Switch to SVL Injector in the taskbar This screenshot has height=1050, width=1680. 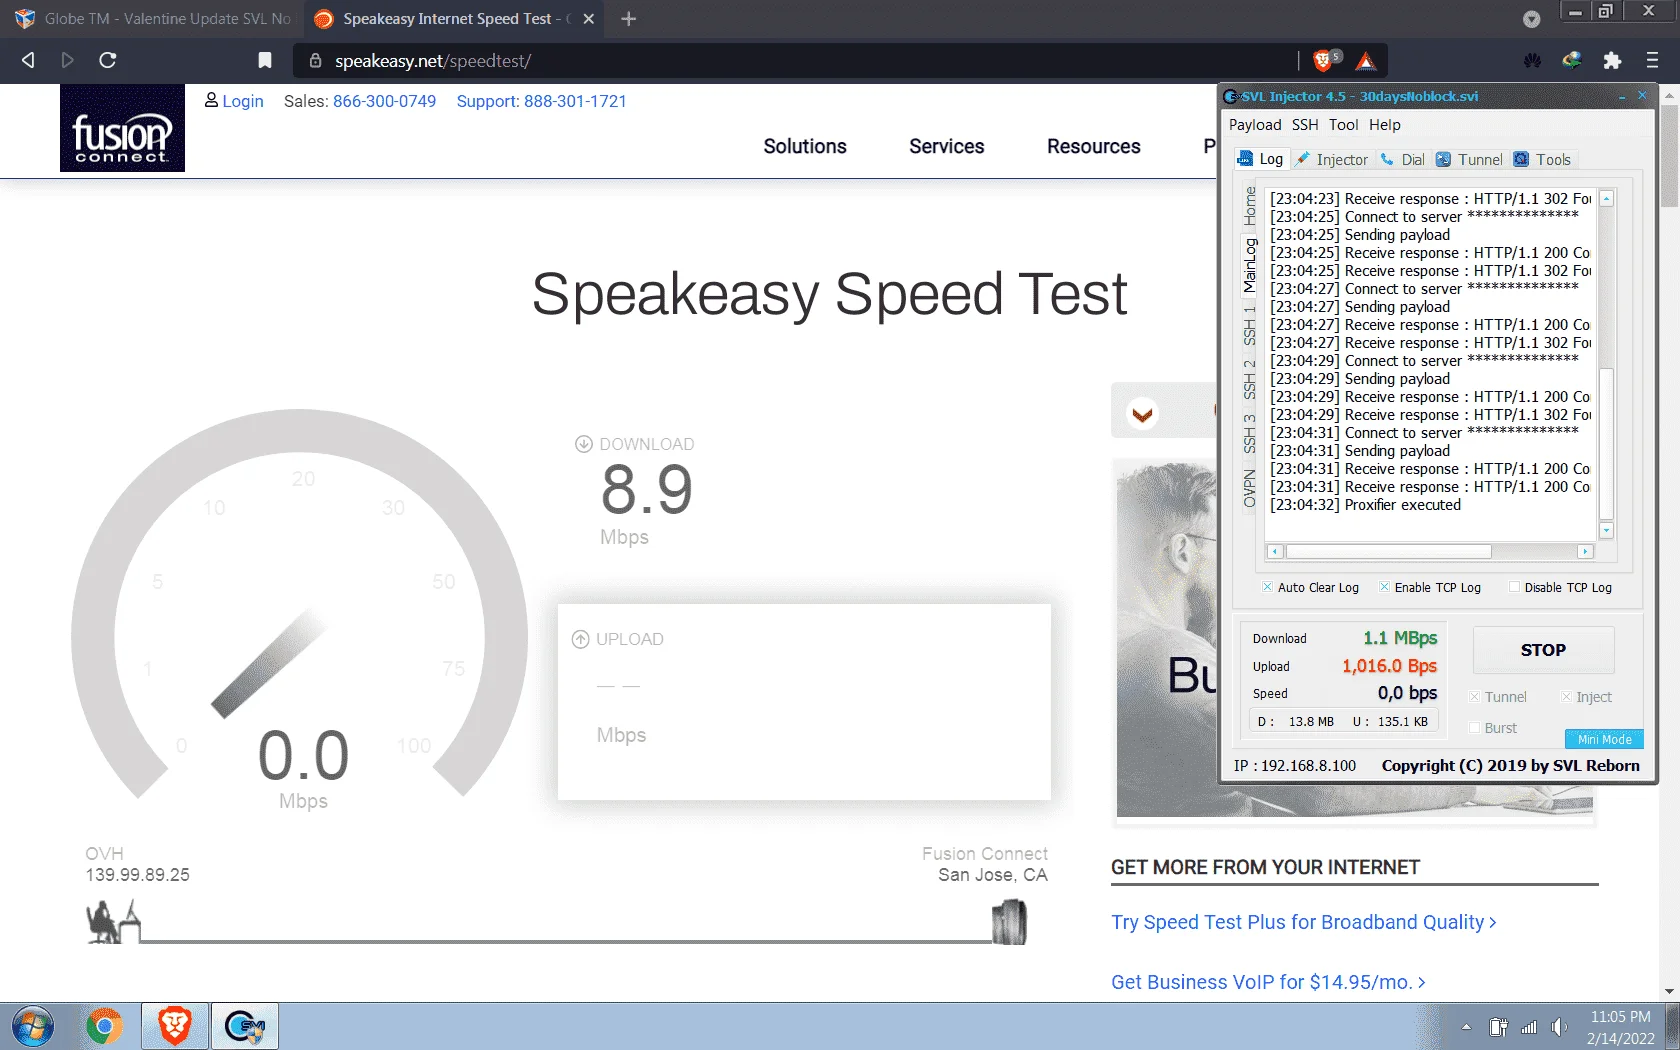pos(245,1026)
